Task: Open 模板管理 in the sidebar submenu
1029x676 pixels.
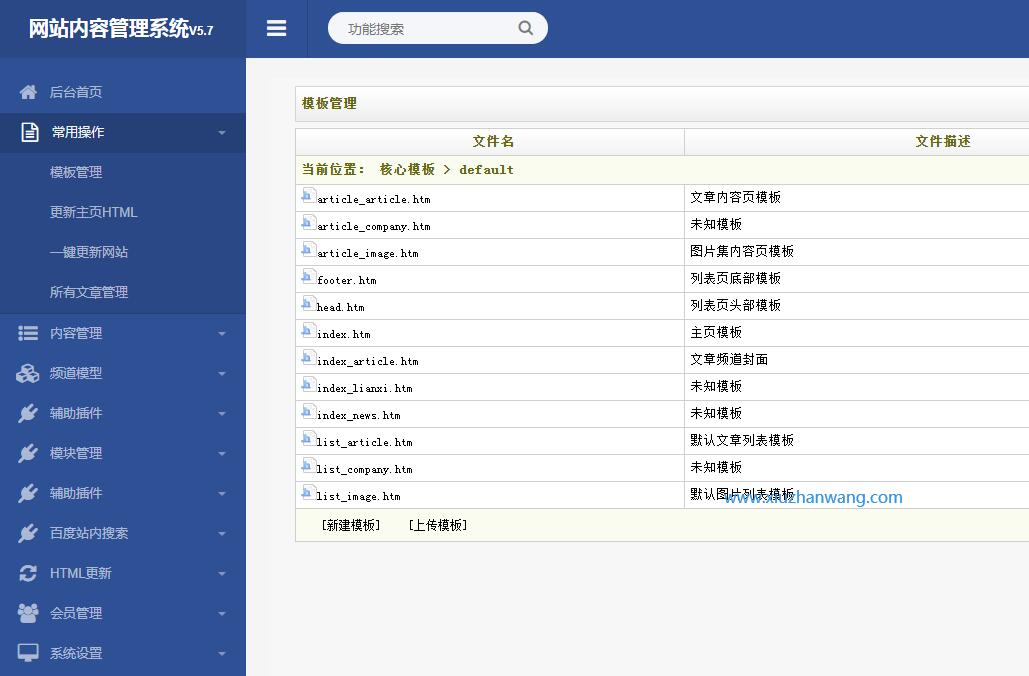Action: tap(76, 172)
